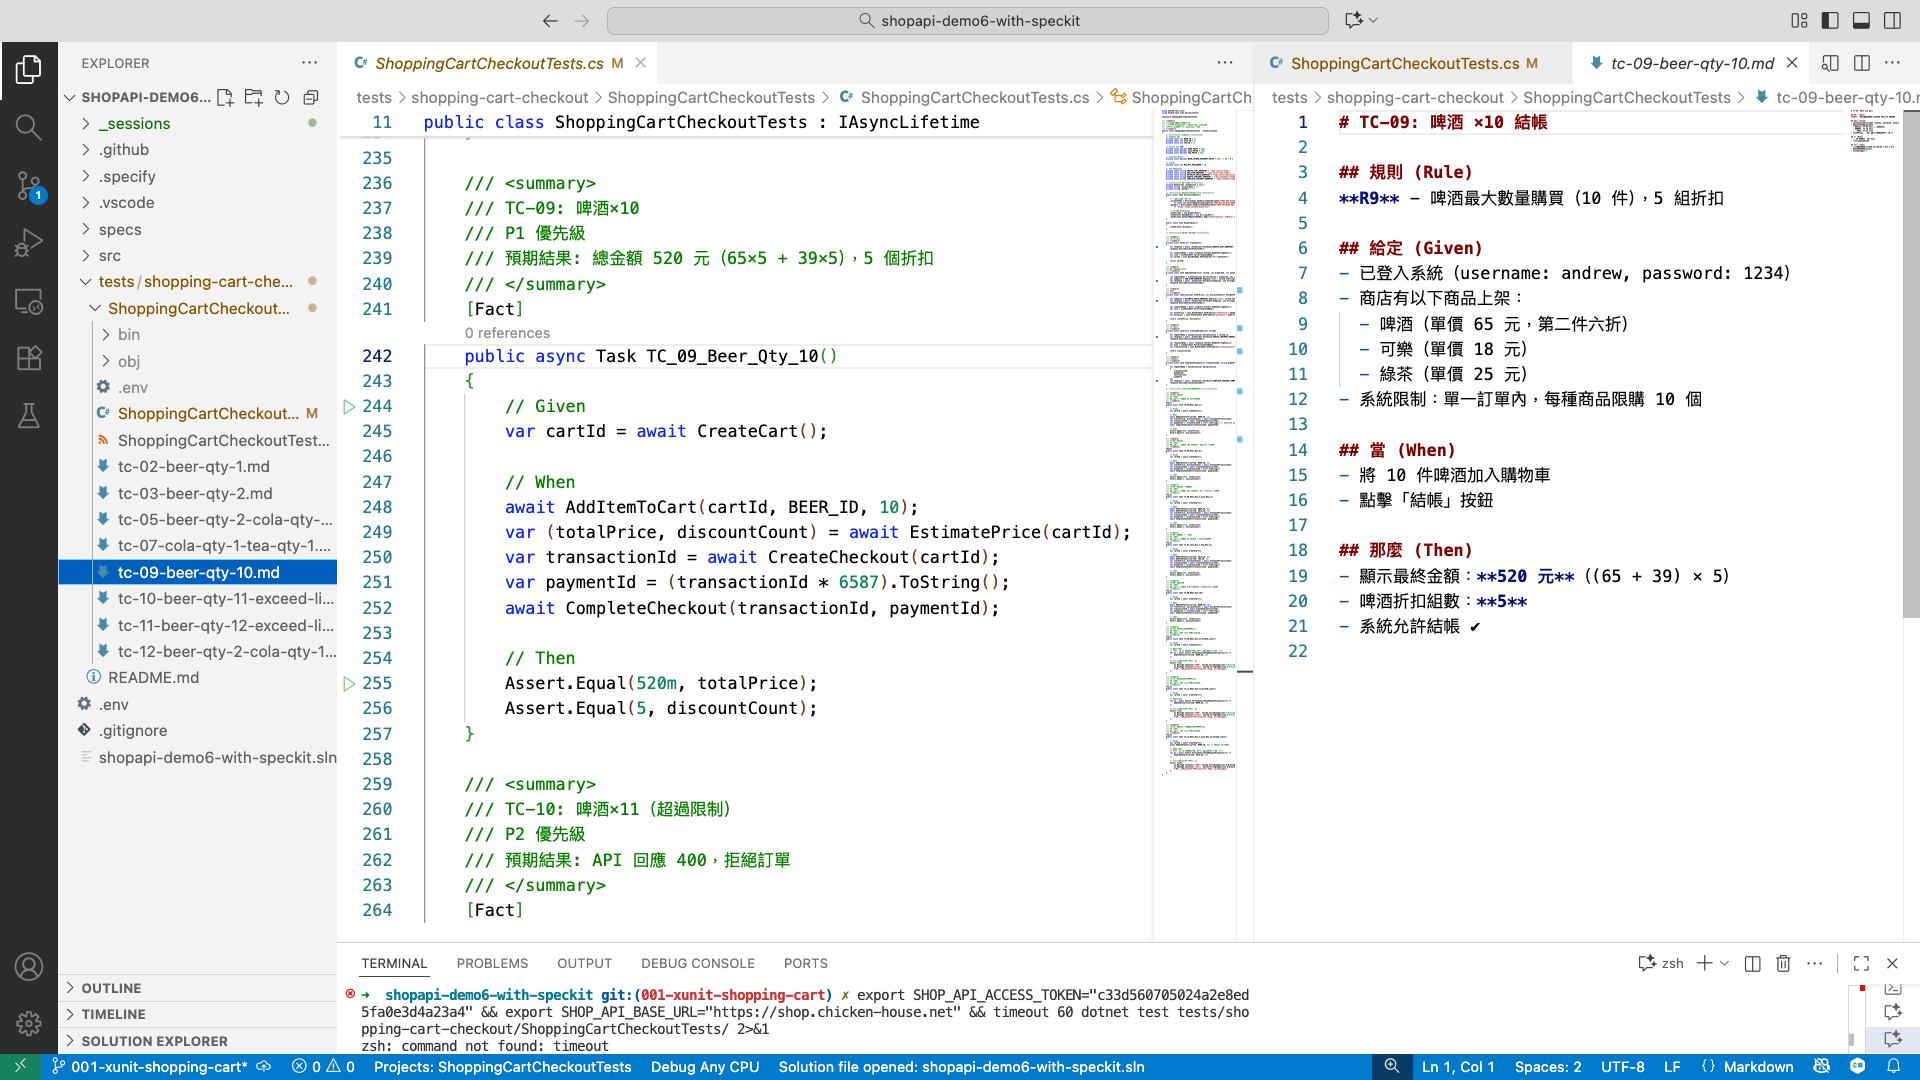Click the New File icon in Explorer
Image resolution: width=1920 pixels, height=1080 pixels.
tap(225, 97)
